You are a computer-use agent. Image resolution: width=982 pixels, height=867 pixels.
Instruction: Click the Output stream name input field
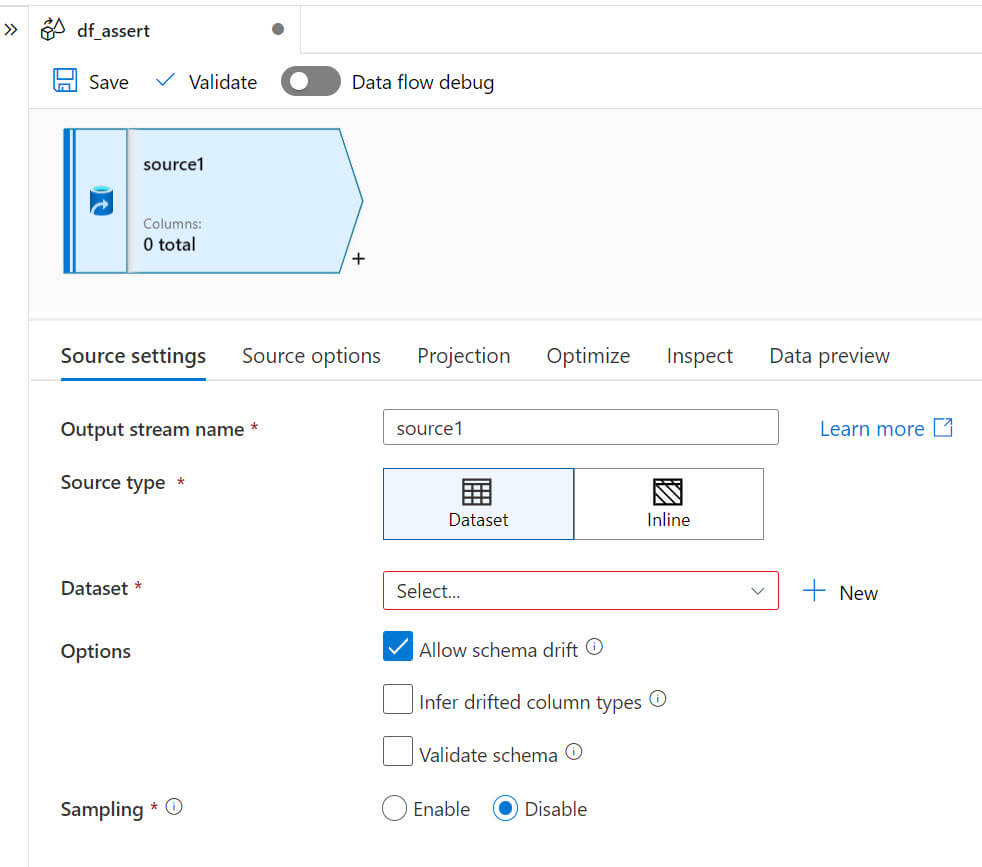click(x=580, y=428)
